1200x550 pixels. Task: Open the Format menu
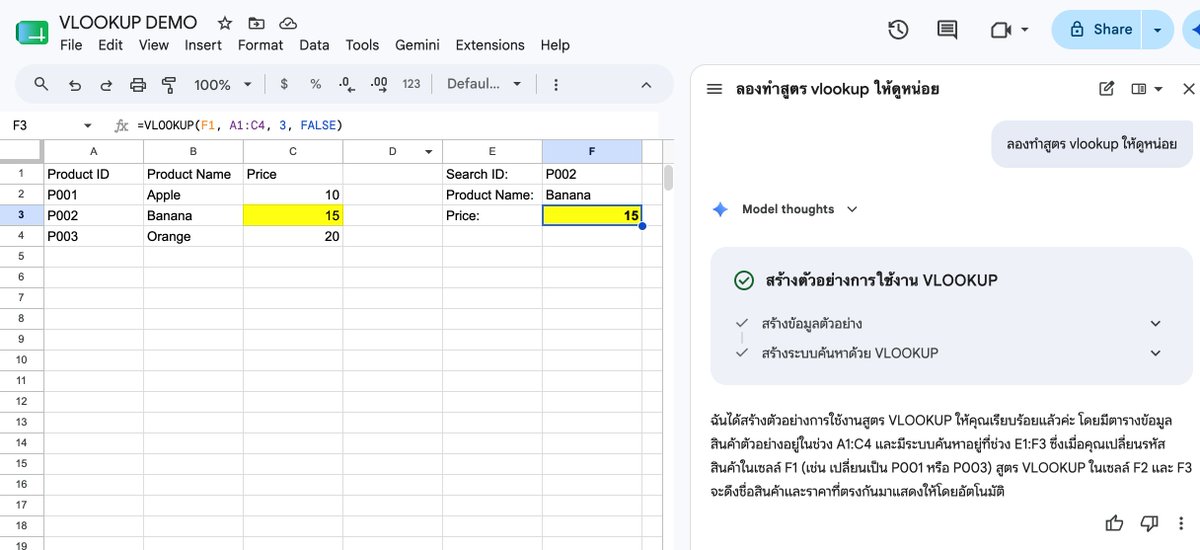tap(260, 45)
